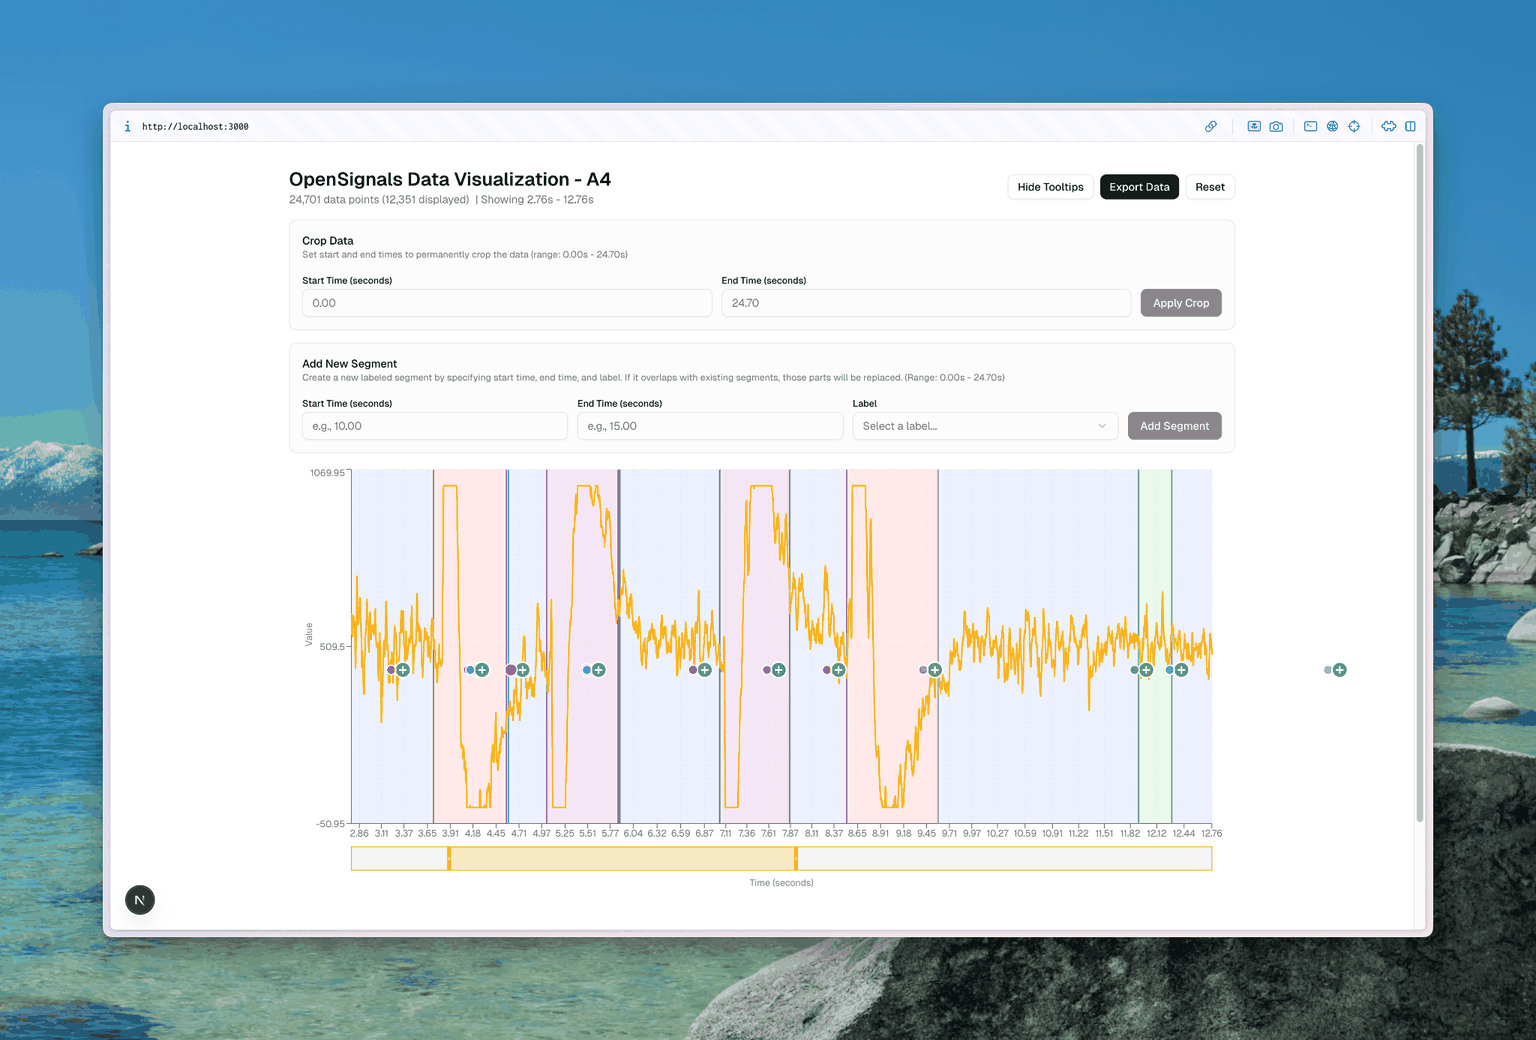Click the '24,701 data points' summary text
1536x1040 pixels.
tap(379, 200)
